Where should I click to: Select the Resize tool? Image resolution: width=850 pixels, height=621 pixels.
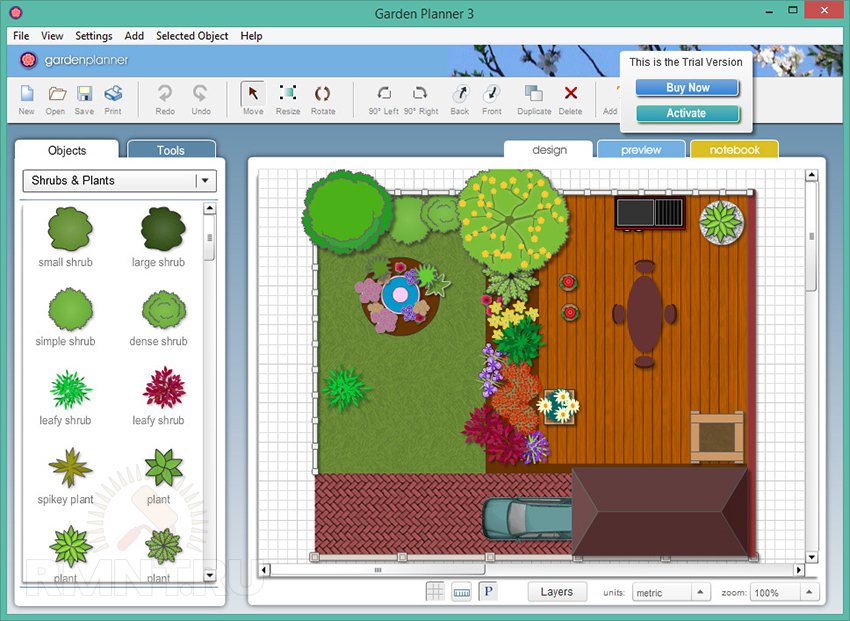(x=288, y=98)
